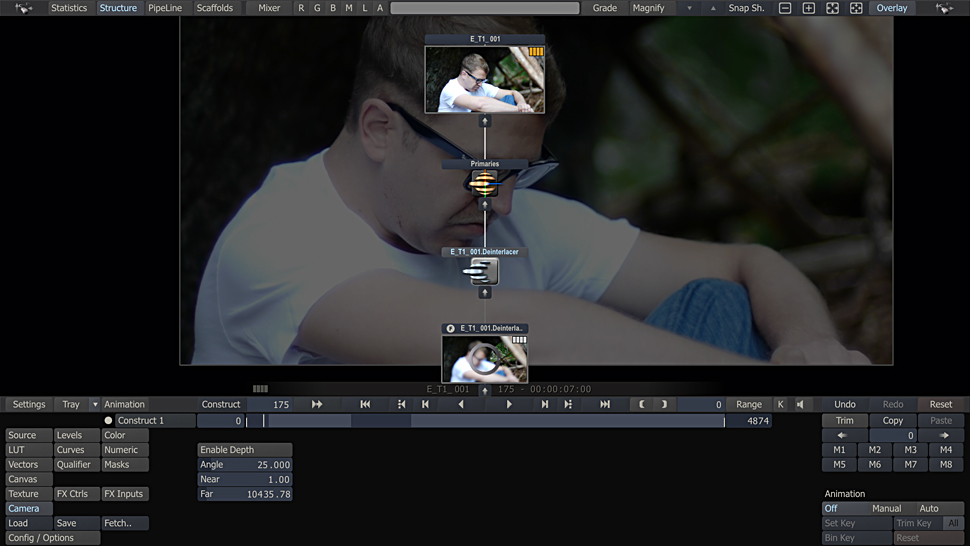Screen dimensions: 970x546
Task: Select the Deinterlacer node icon
Action: (484, 271)
